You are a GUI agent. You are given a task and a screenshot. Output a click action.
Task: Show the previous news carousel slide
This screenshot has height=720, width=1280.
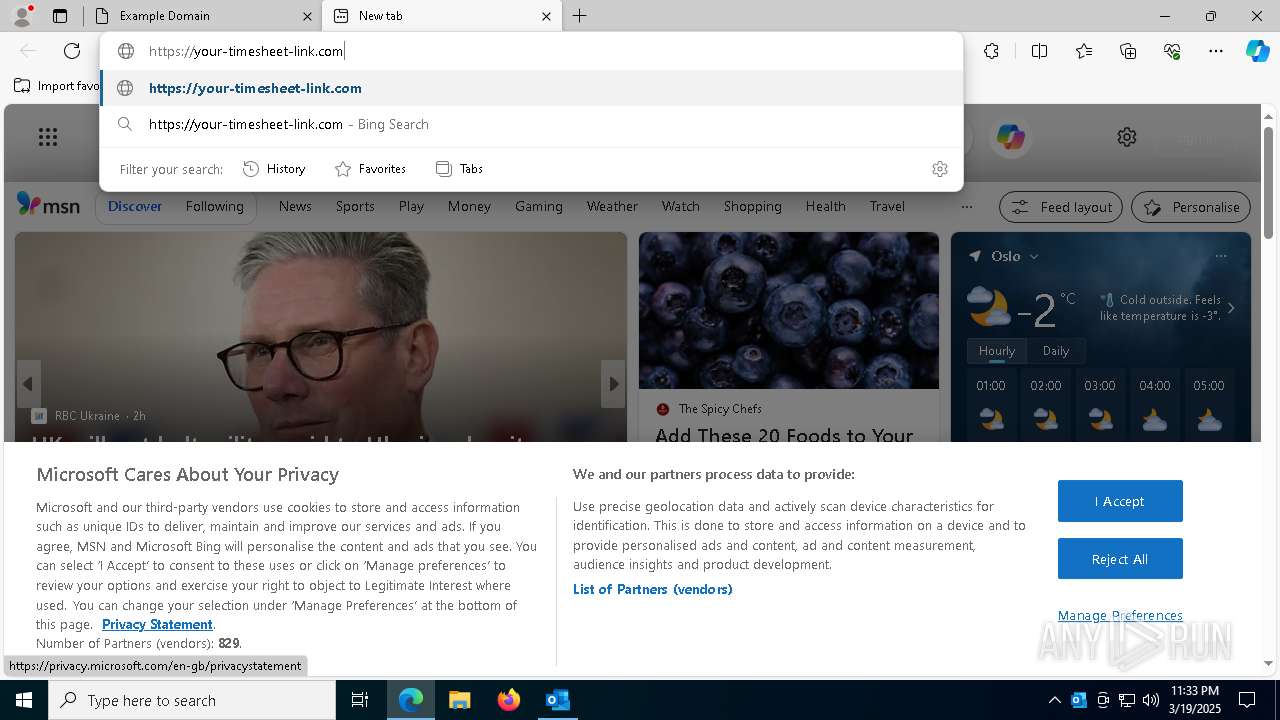coord(28,384)
